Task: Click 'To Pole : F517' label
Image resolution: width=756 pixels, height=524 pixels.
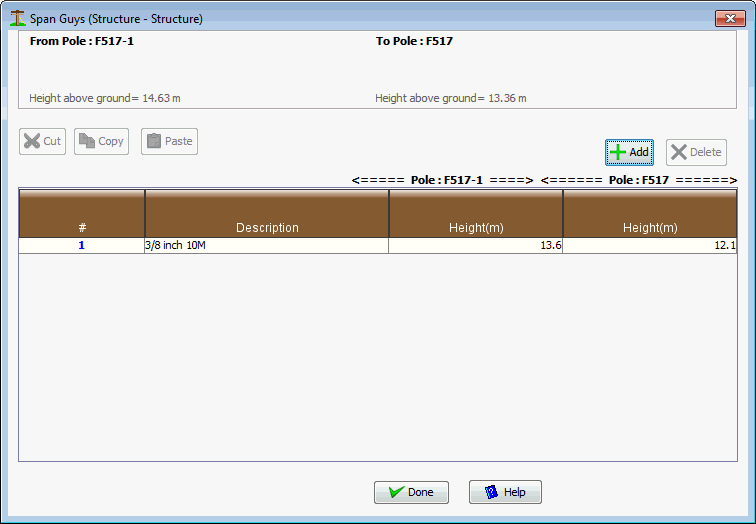Action: 414,41
